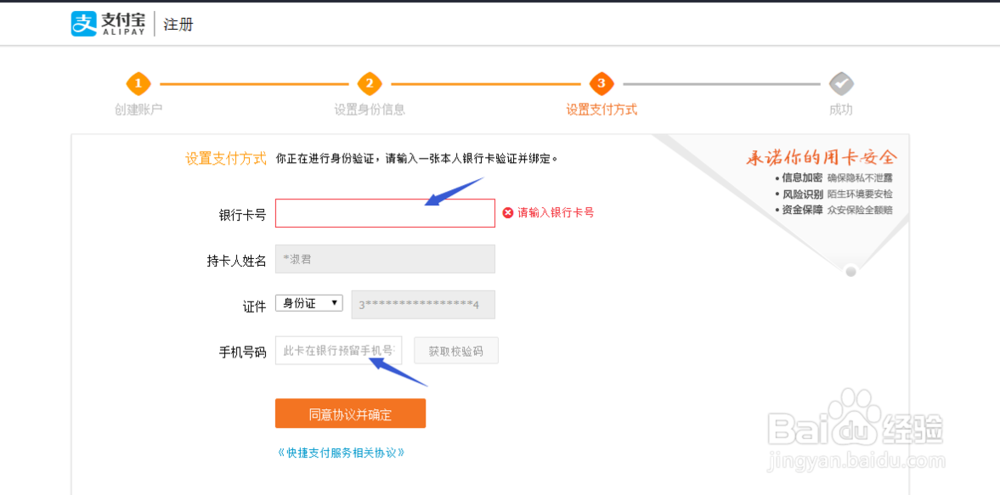Image resolution: width=1000 pixels, height=495 pixels.
Task: Click the step 2 orange badge
Action: [369, 84]
